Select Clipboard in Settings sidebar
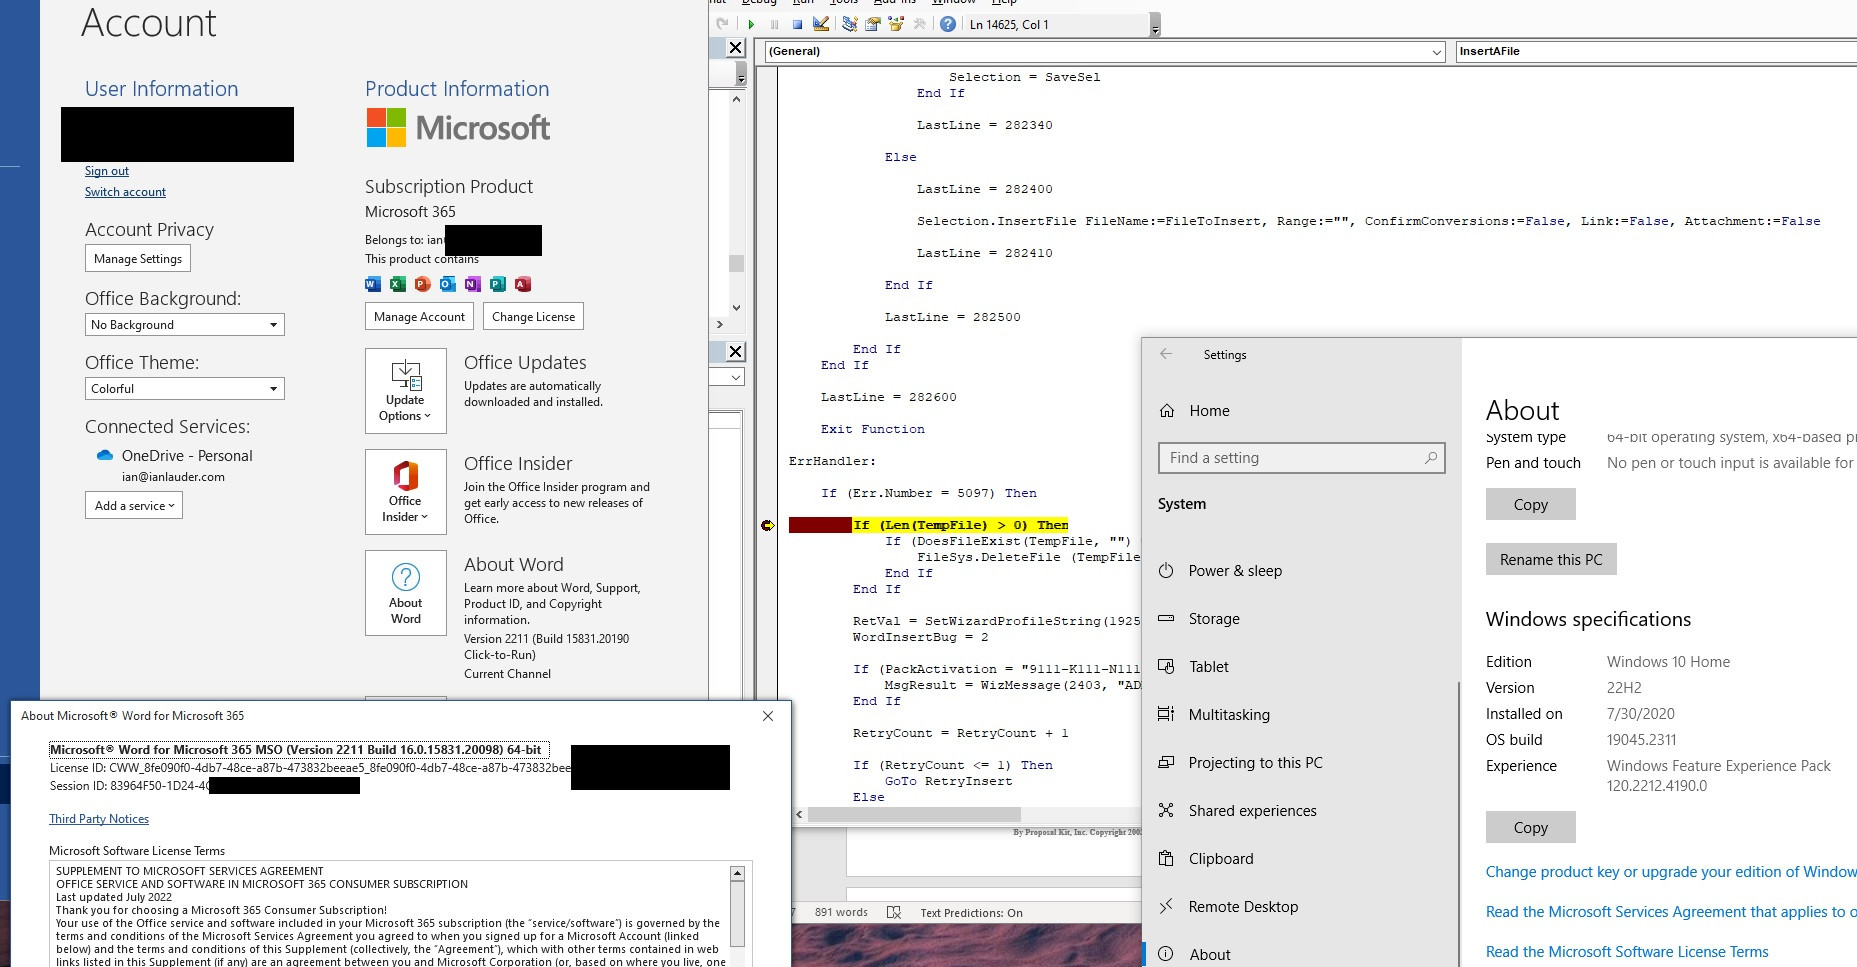 point(1220,859)
